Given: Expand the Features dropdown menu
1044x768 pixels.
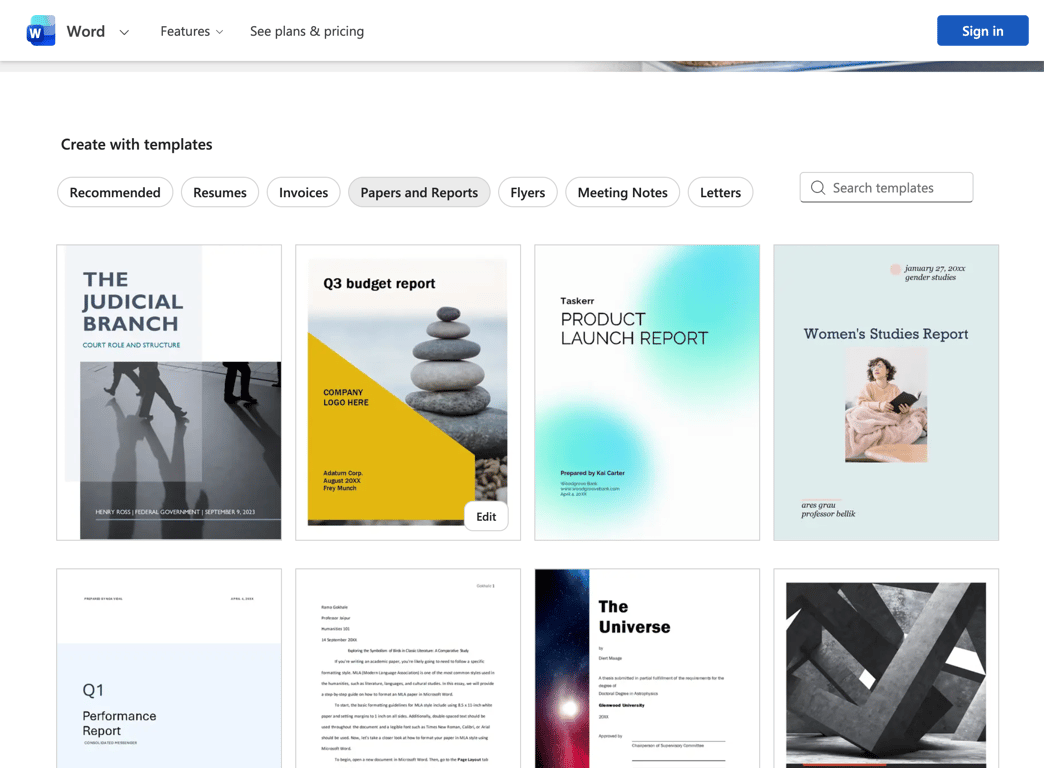Looking at the screenshot, I should coord(191,31).
